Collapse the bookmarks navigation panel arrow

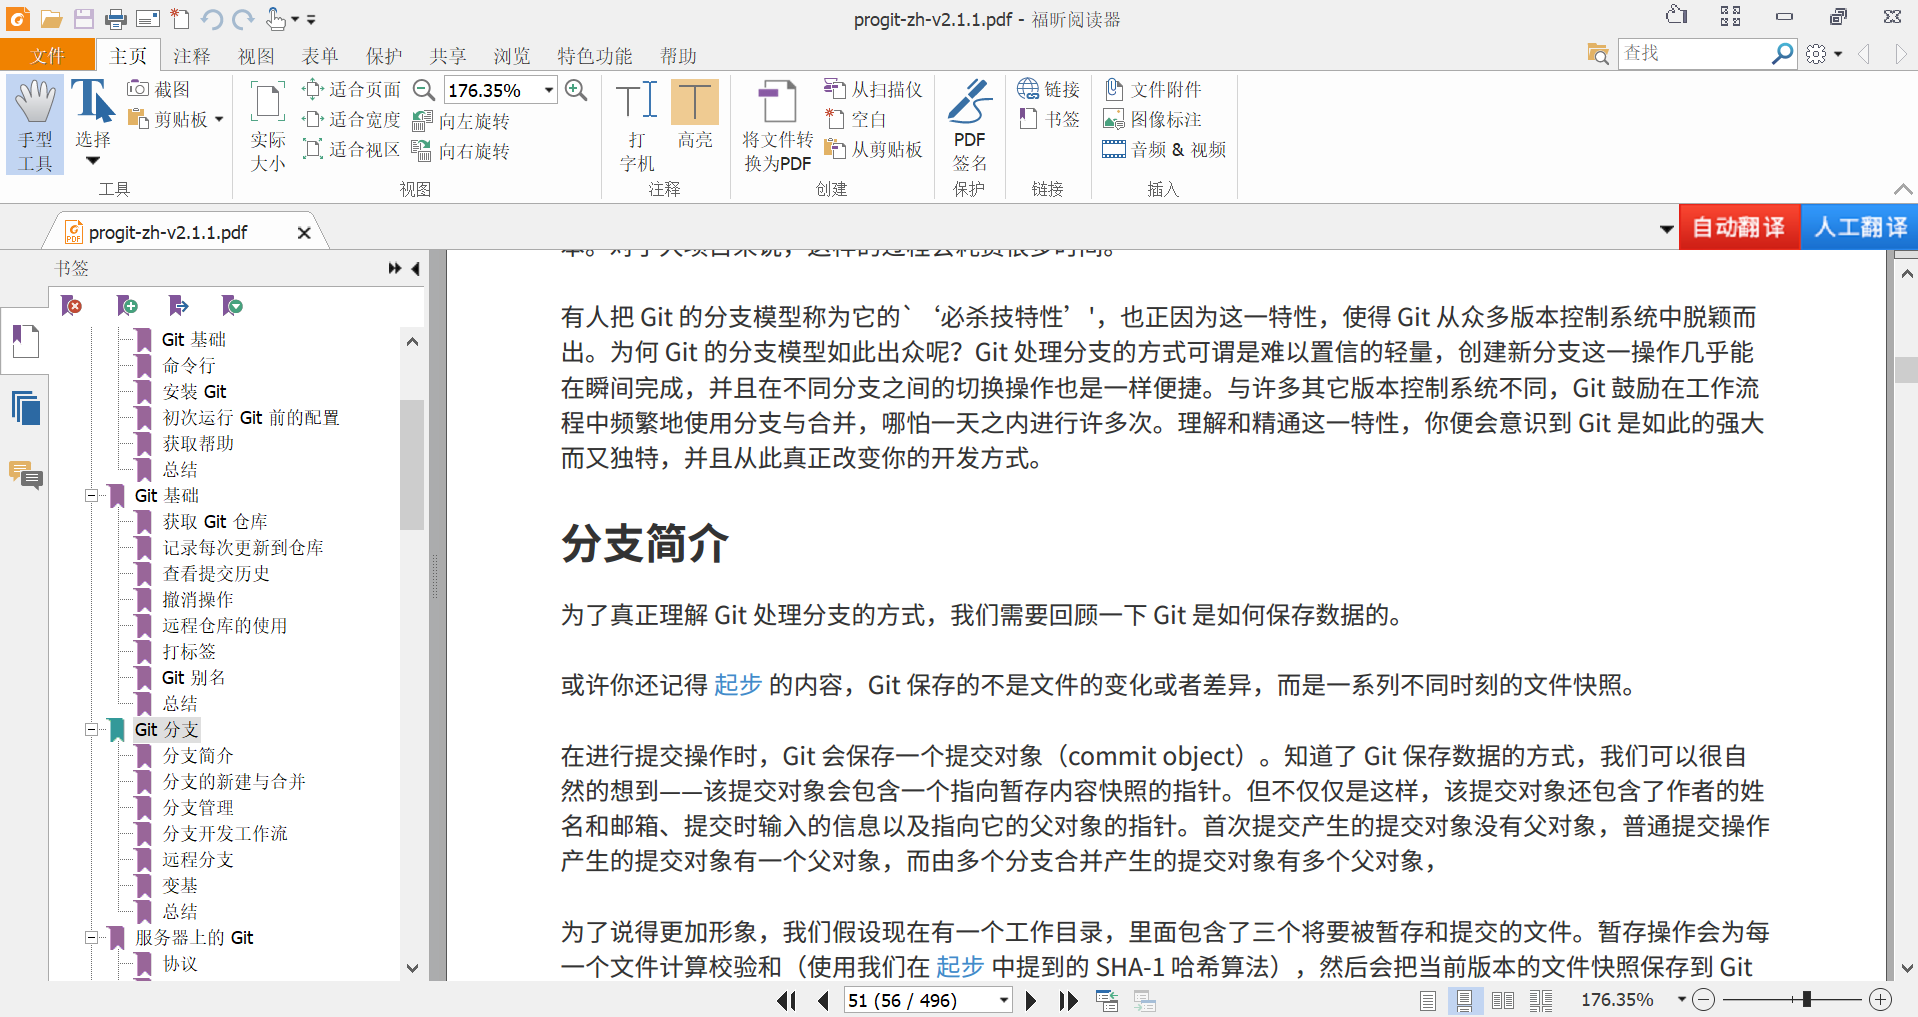point(415,268)
